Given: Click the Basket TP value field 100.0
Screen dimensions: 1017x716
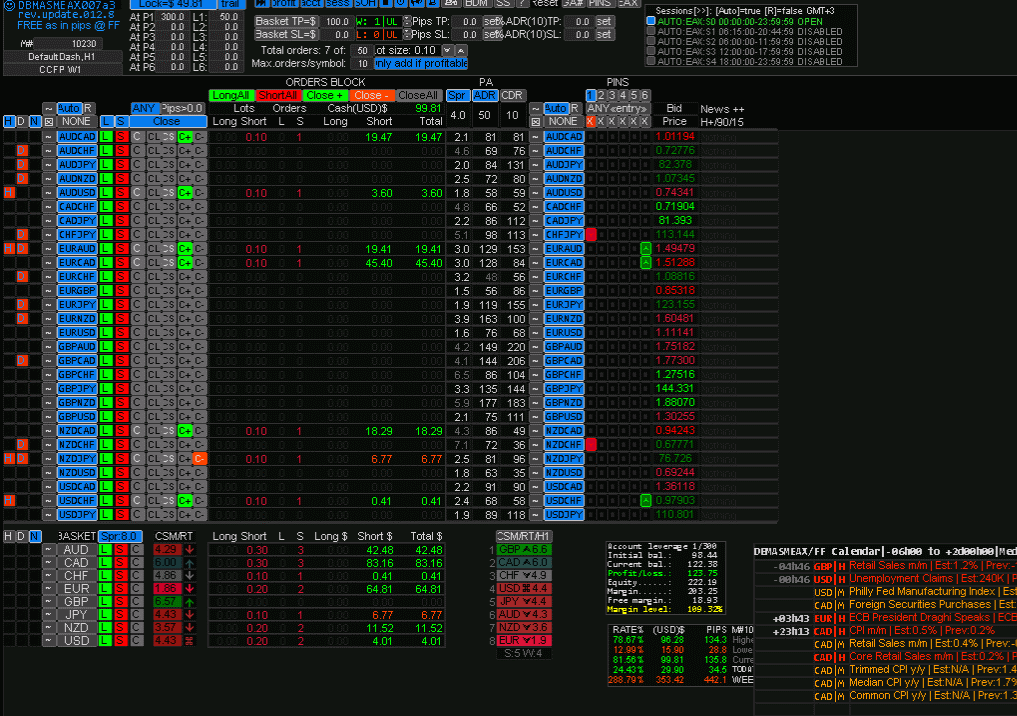Looking at the screenshot, I should pyautogui.click(x=337, y=21).
